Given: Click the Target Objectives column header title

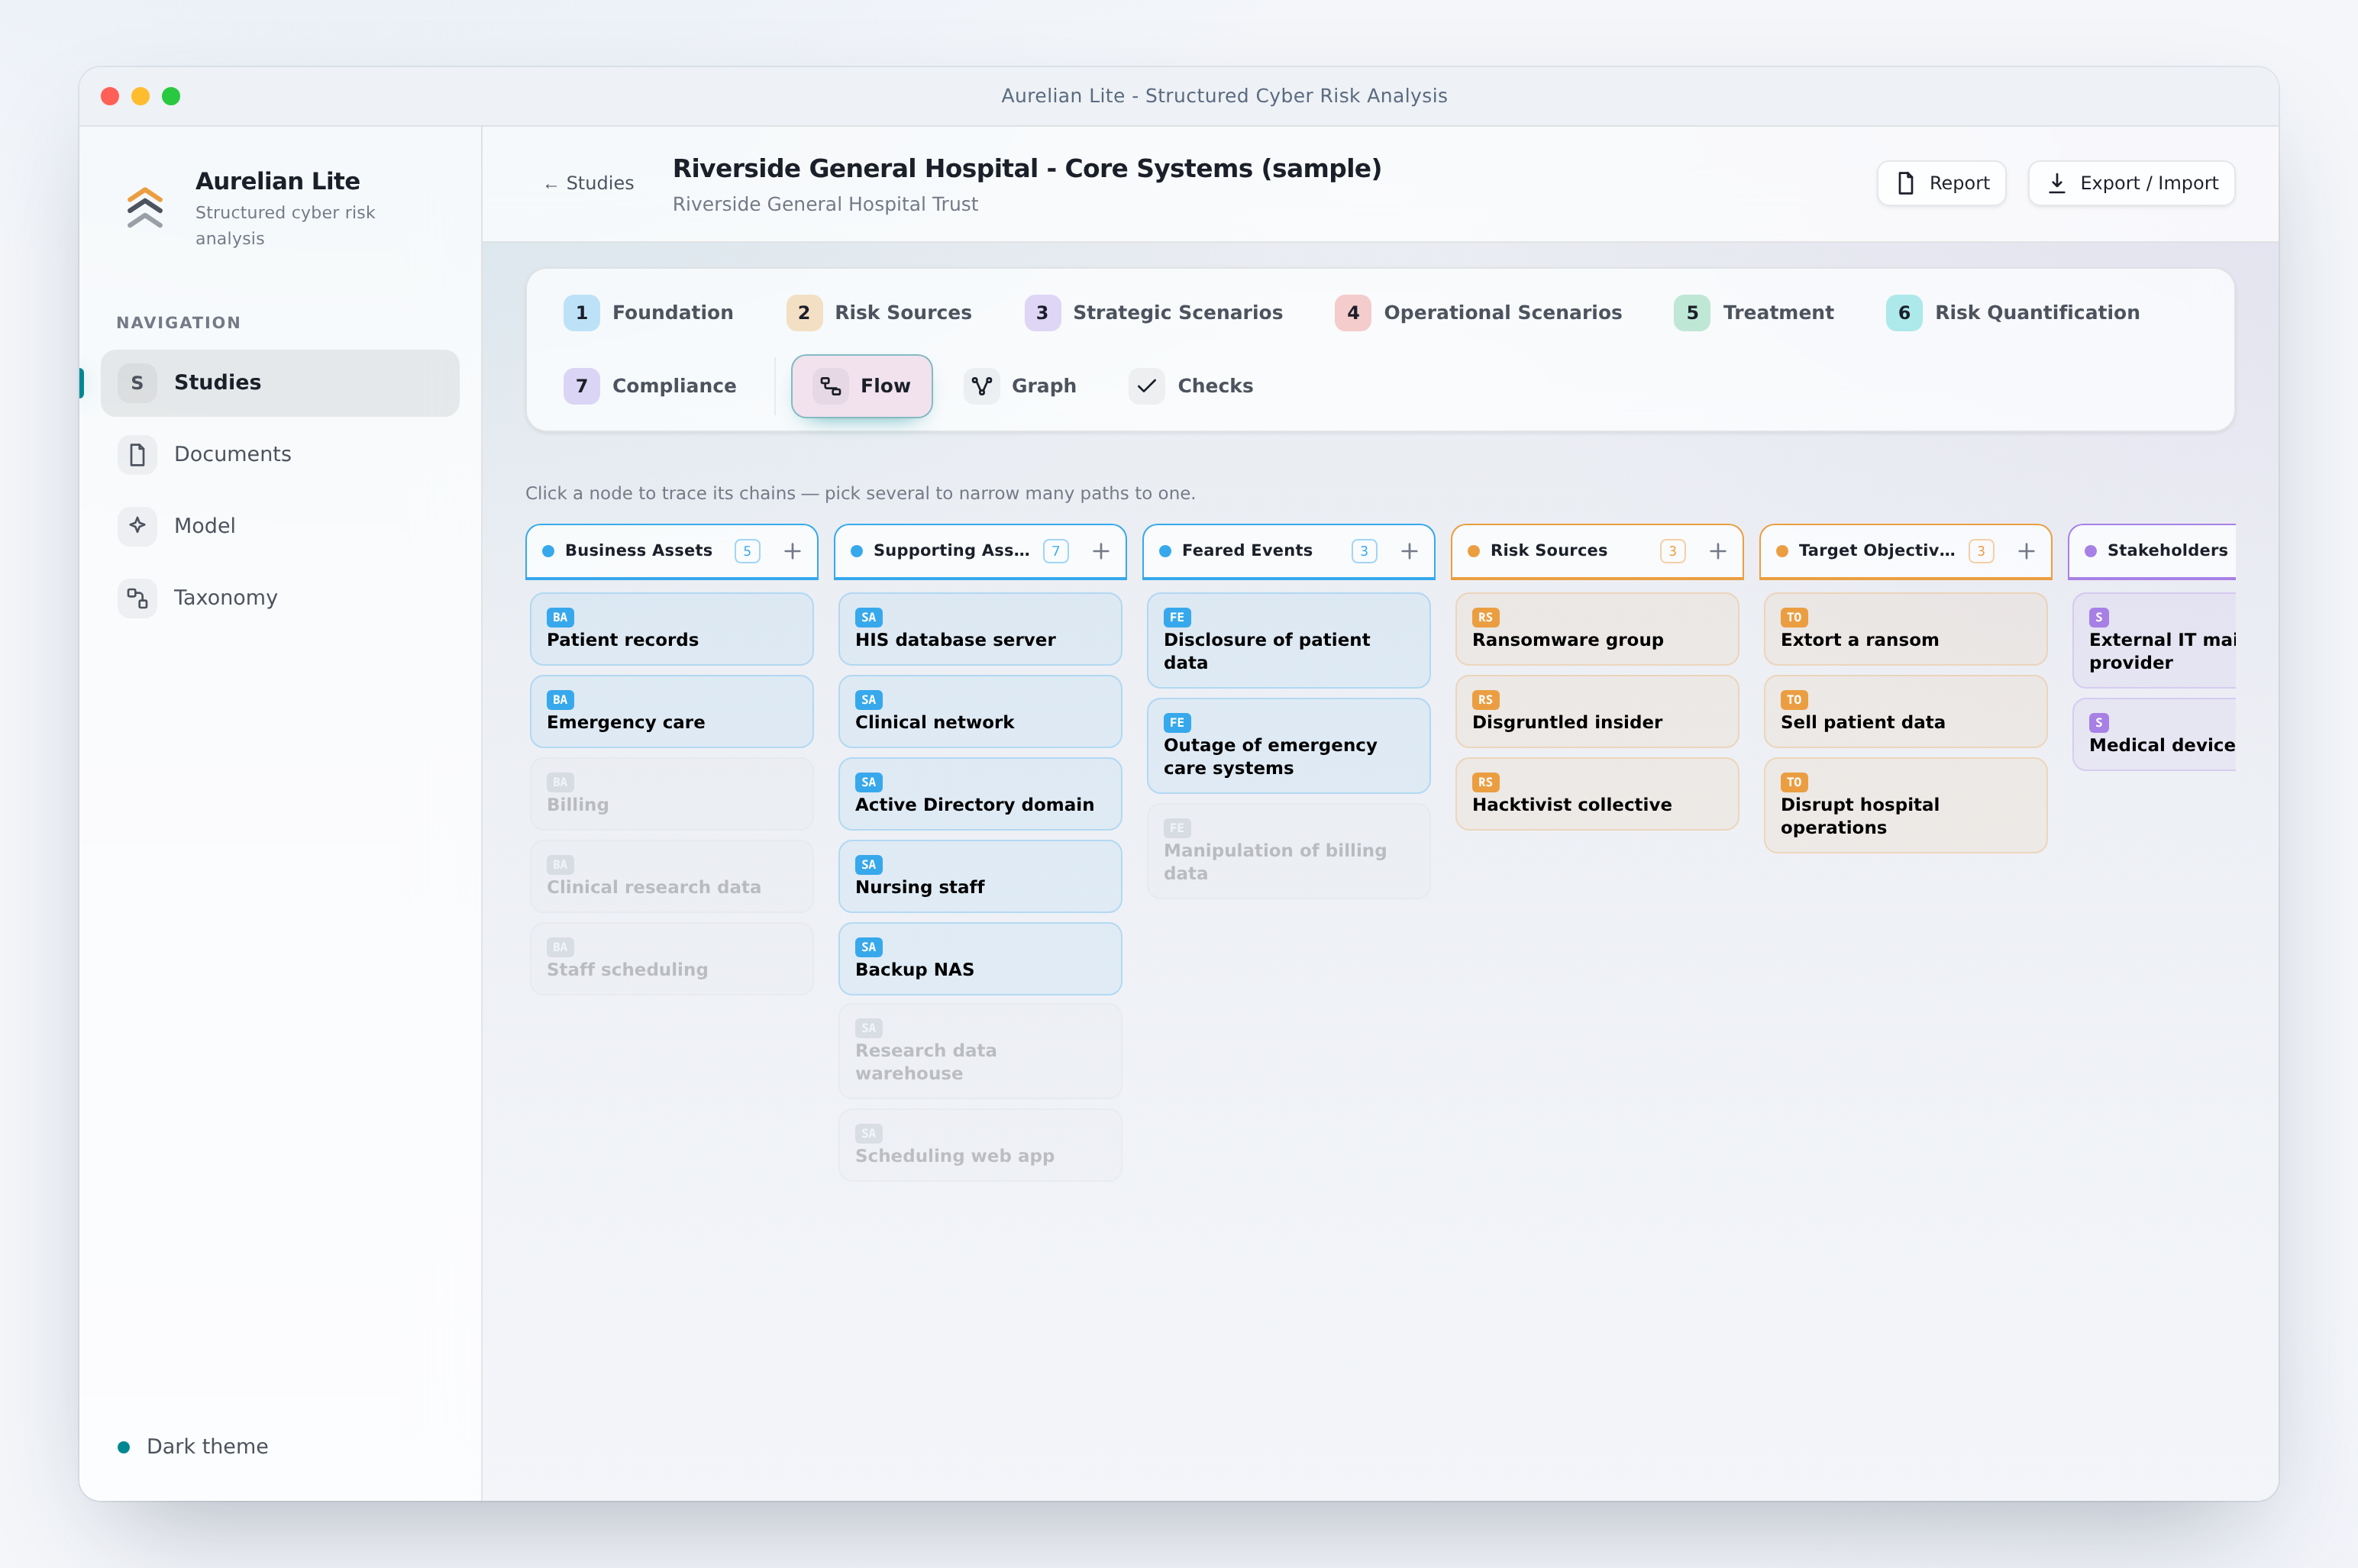Looking at the screenshot, I should point(1876,551).
